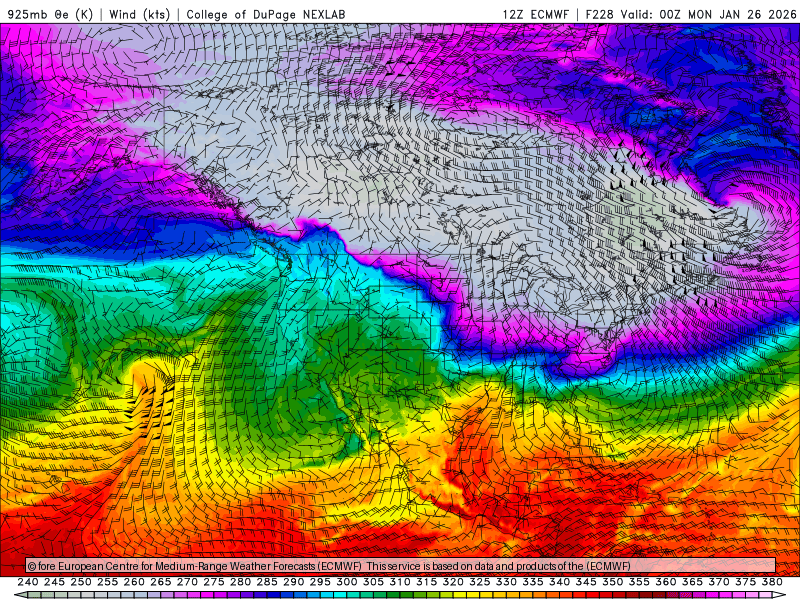Image resolution: width=800 pixels, height=600 pixels.
Task: Select the 255 value on the color scale
Action: tap(107, 582)
